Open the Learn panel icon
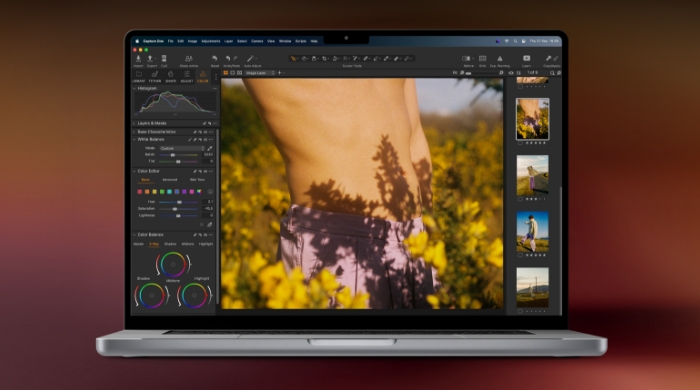700x390 pixels. point(527,58)
